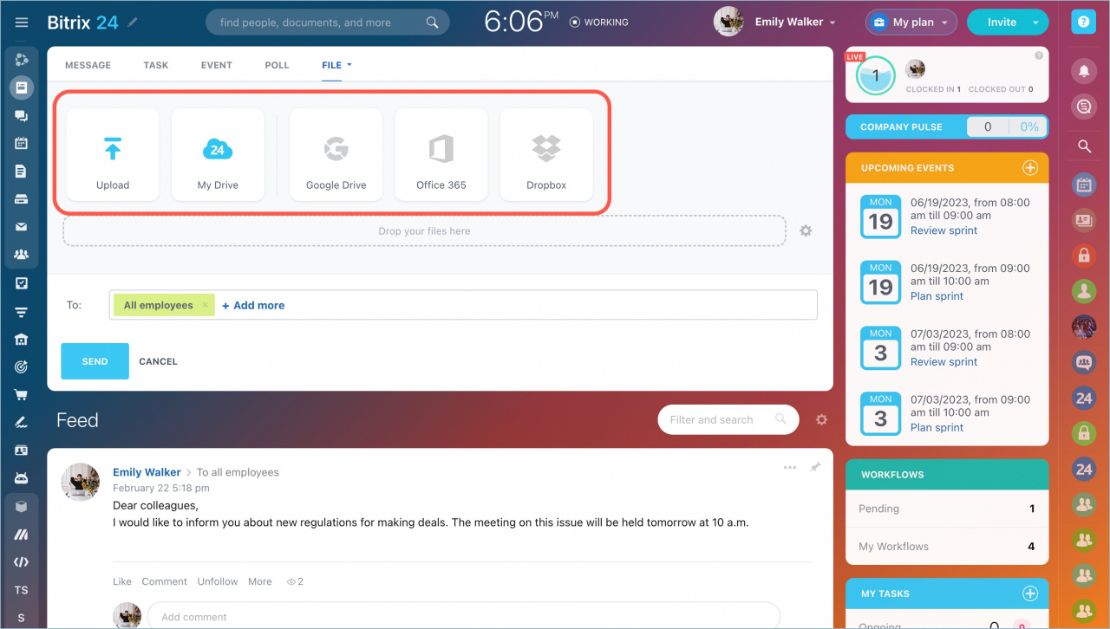Click + Add more recipients
1110x629 pixels.
tap(253, 305)
